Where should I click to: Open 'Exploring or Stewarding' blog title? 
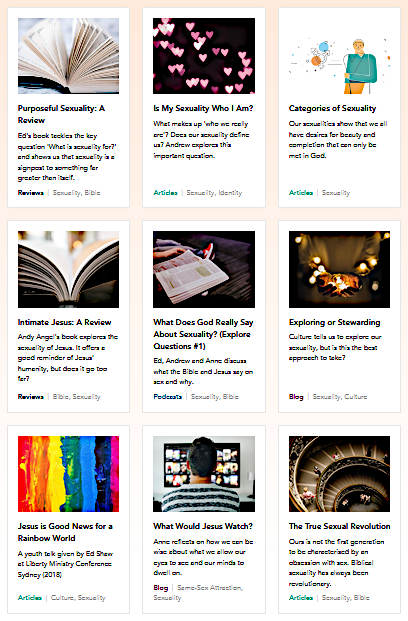click(x=334, y=322)
